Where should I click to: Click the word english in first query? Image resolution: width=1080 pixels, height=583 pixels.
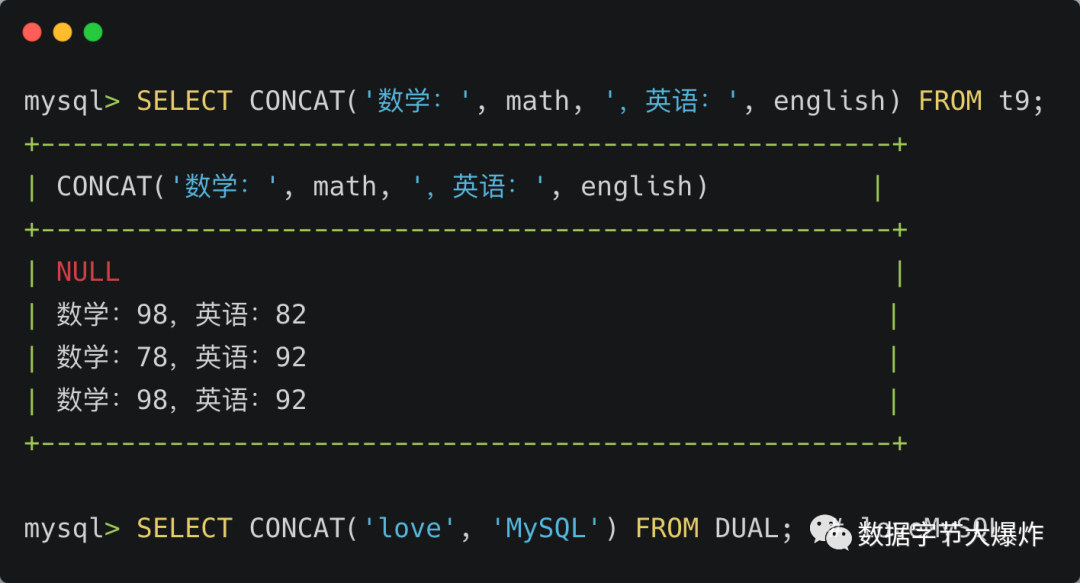coord(829,102)
